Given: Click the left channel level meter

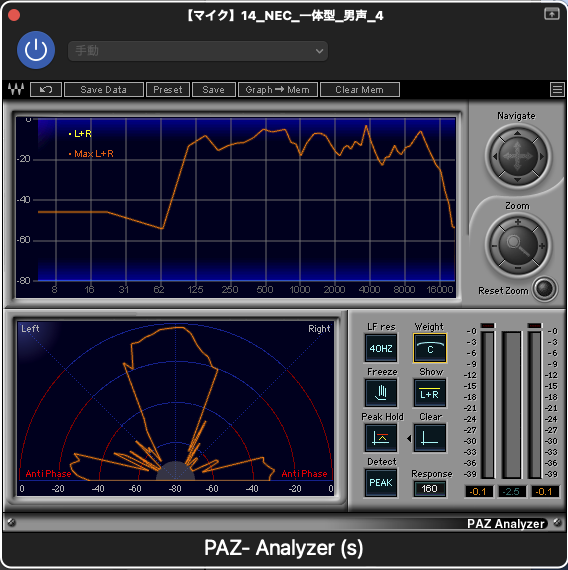Looking at the screenshot, I should (x=488, y=405).
